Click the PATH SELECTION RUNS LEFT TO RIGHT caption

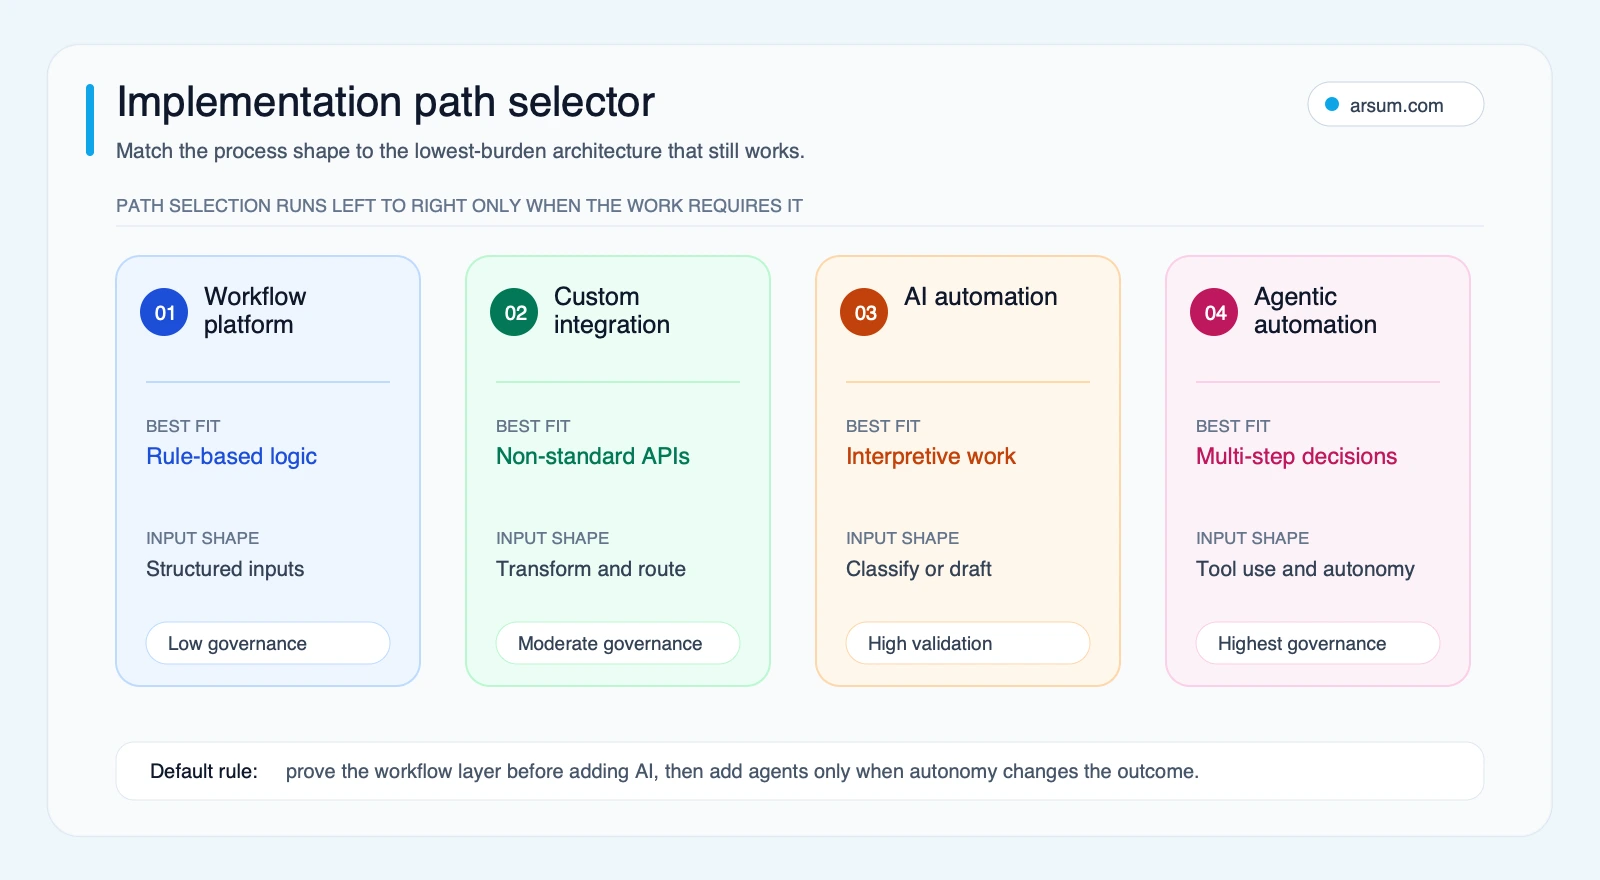(x=459, y=206)
